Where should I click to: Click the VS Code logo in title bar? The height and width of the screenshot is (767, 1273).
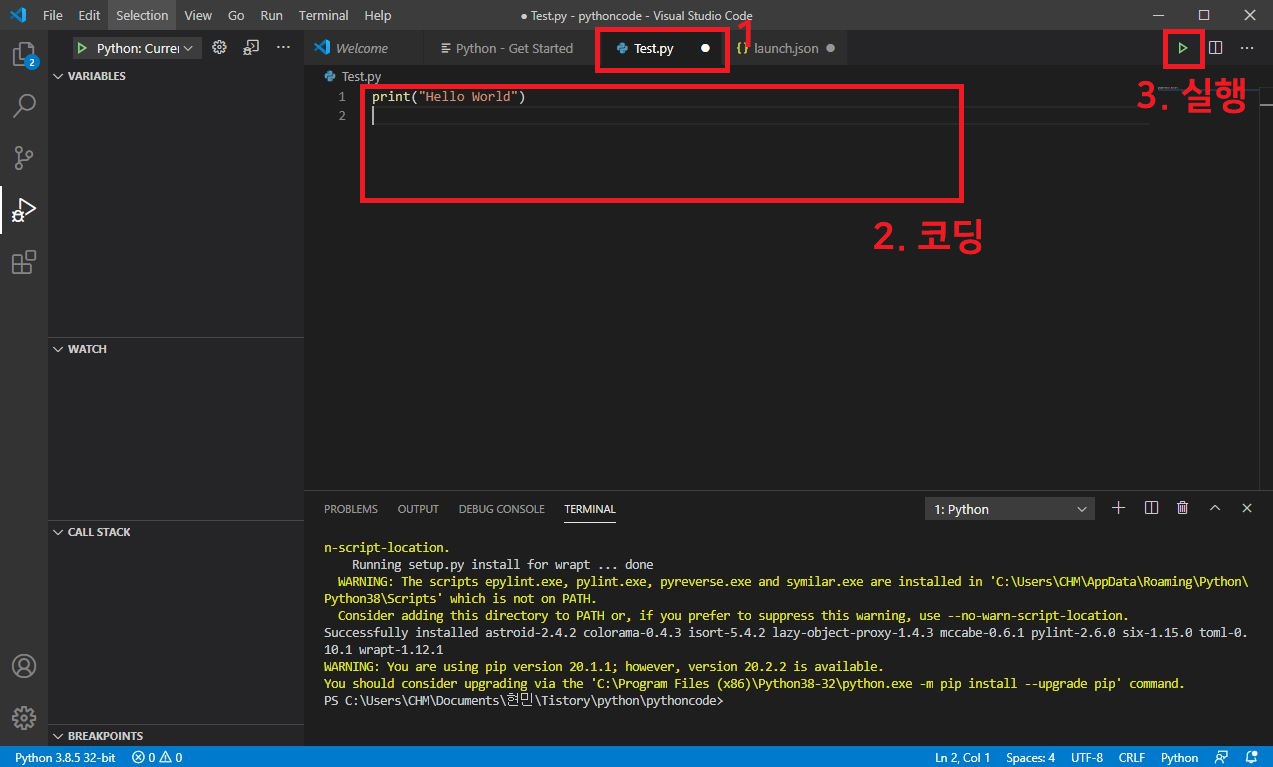coord(17,15)
